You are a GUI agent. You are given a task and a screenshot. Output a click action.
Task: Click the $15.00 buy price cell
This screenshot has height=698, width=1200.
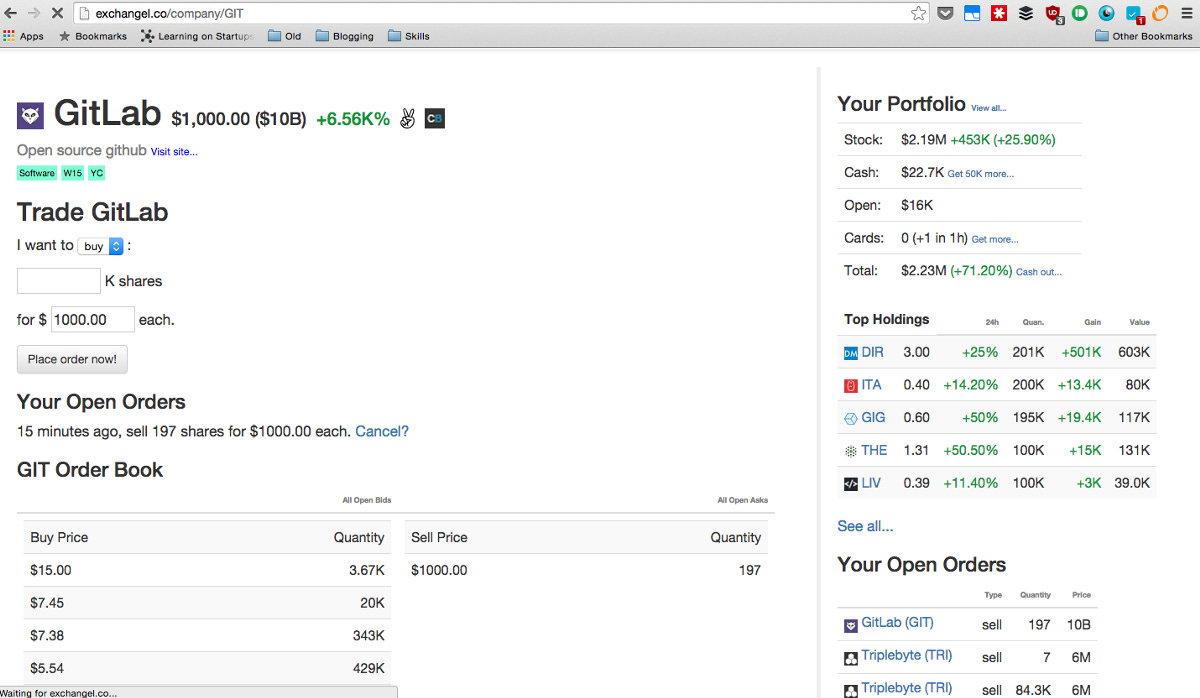tap(51, 570)
